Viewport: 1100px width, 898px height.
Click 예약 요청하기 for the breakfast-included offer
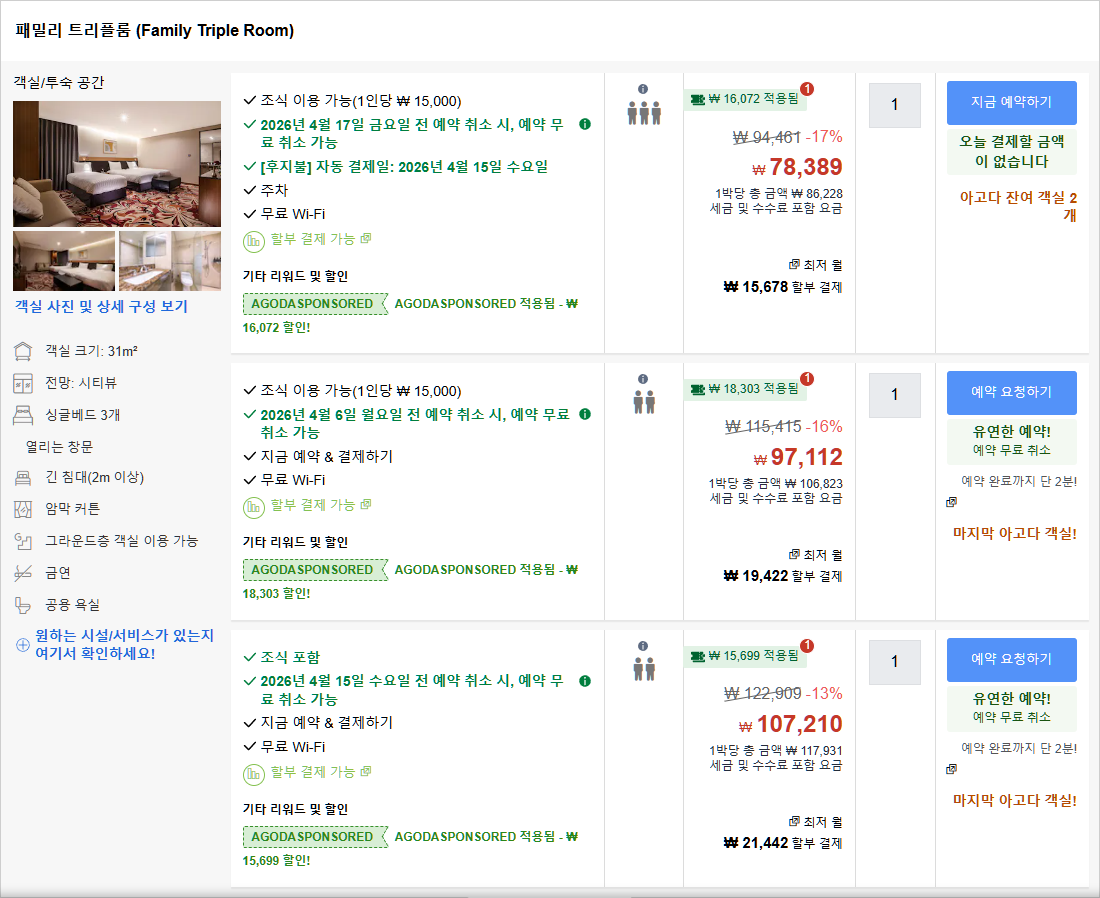coord(1011,659)
